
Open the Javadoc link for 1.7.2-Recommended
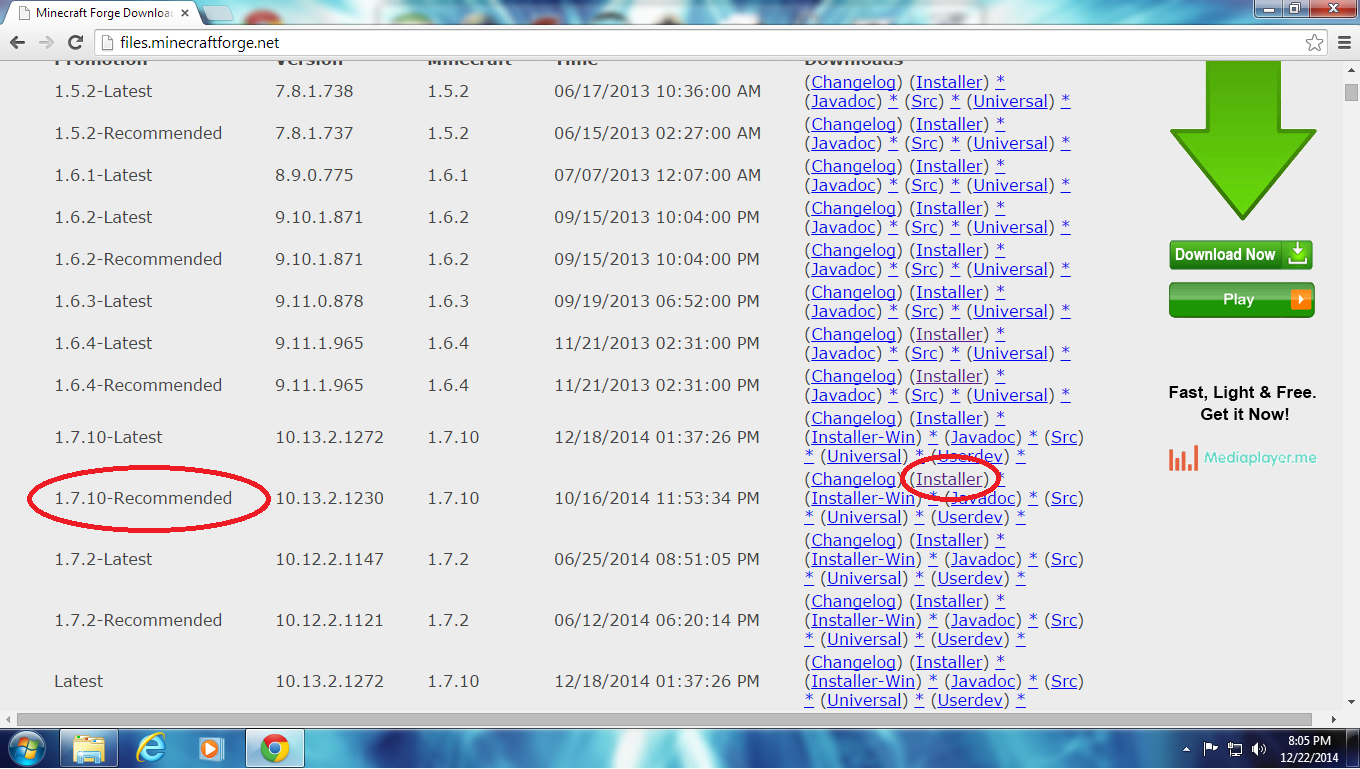coord(983,620)
